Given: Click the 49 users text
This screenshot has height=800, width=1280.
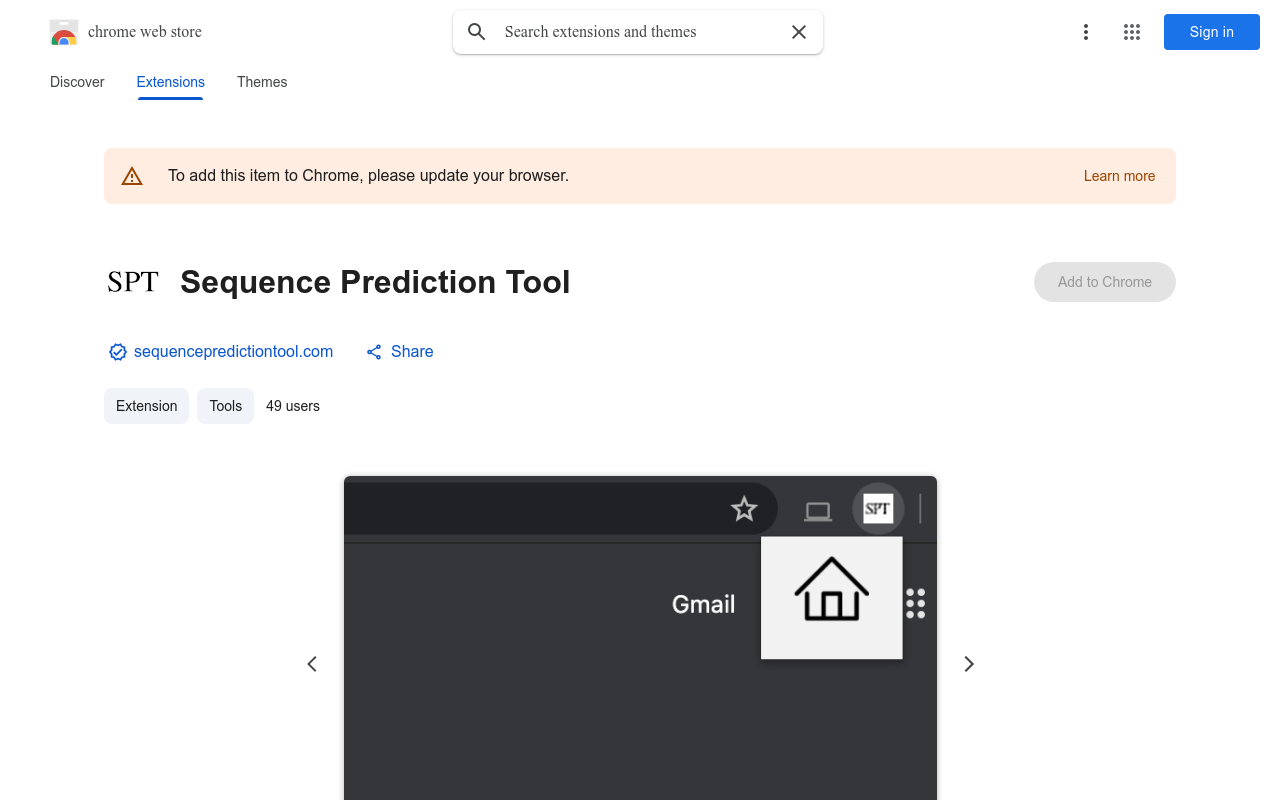Looking at the screenshot, I should 293,406.
